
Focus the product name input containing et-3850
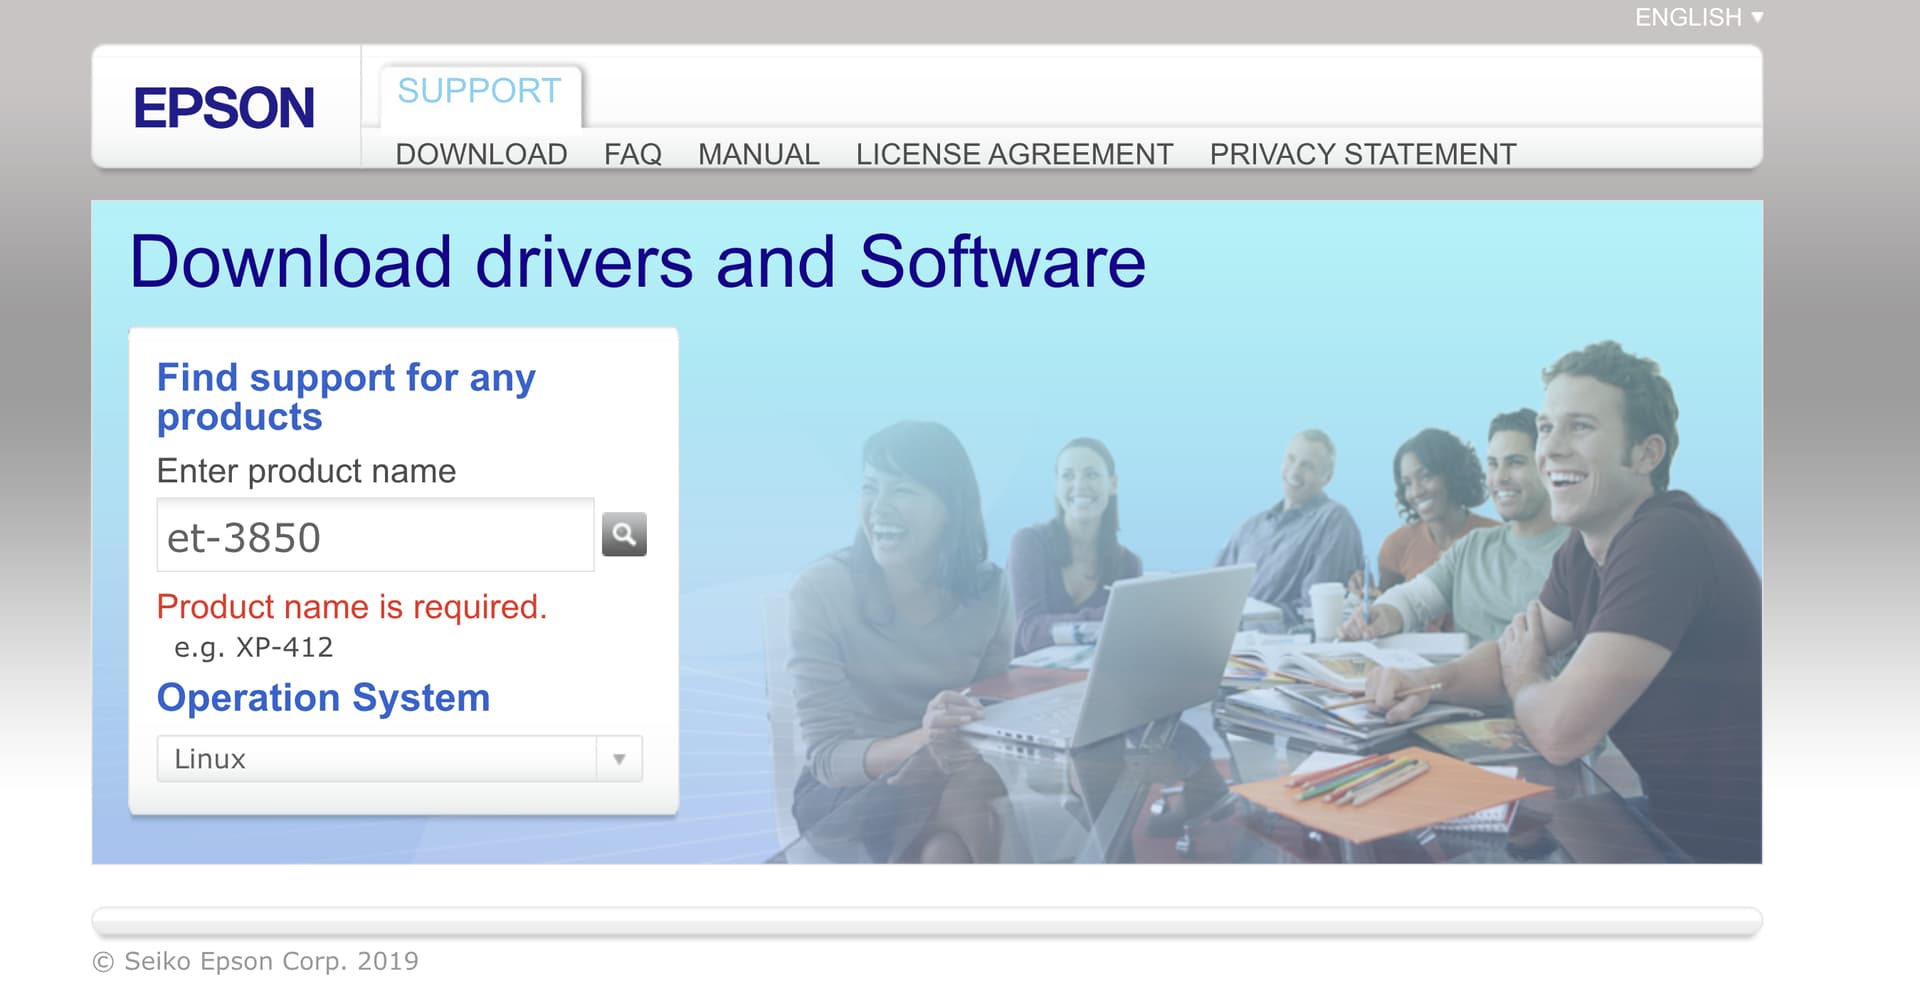375,537
